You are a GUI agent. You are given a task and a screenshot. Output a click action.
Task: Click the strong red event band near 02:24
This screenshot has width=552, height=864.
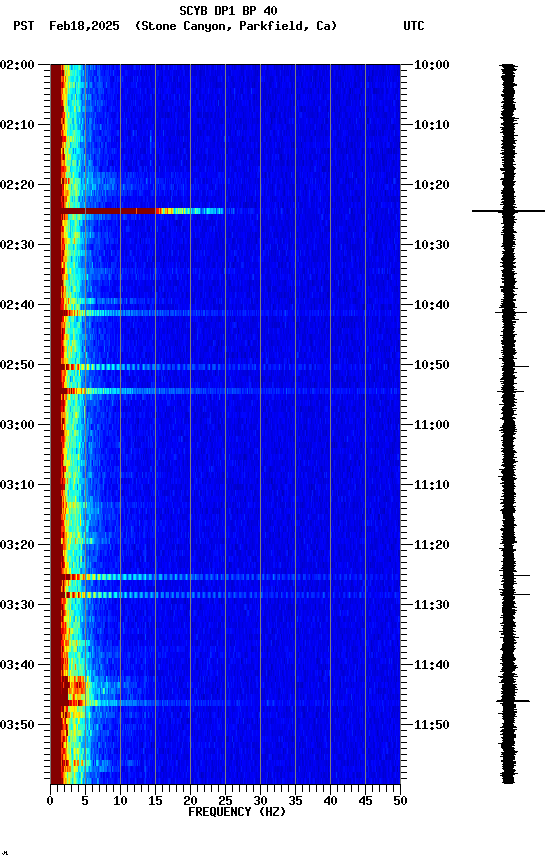click(142, 211)
